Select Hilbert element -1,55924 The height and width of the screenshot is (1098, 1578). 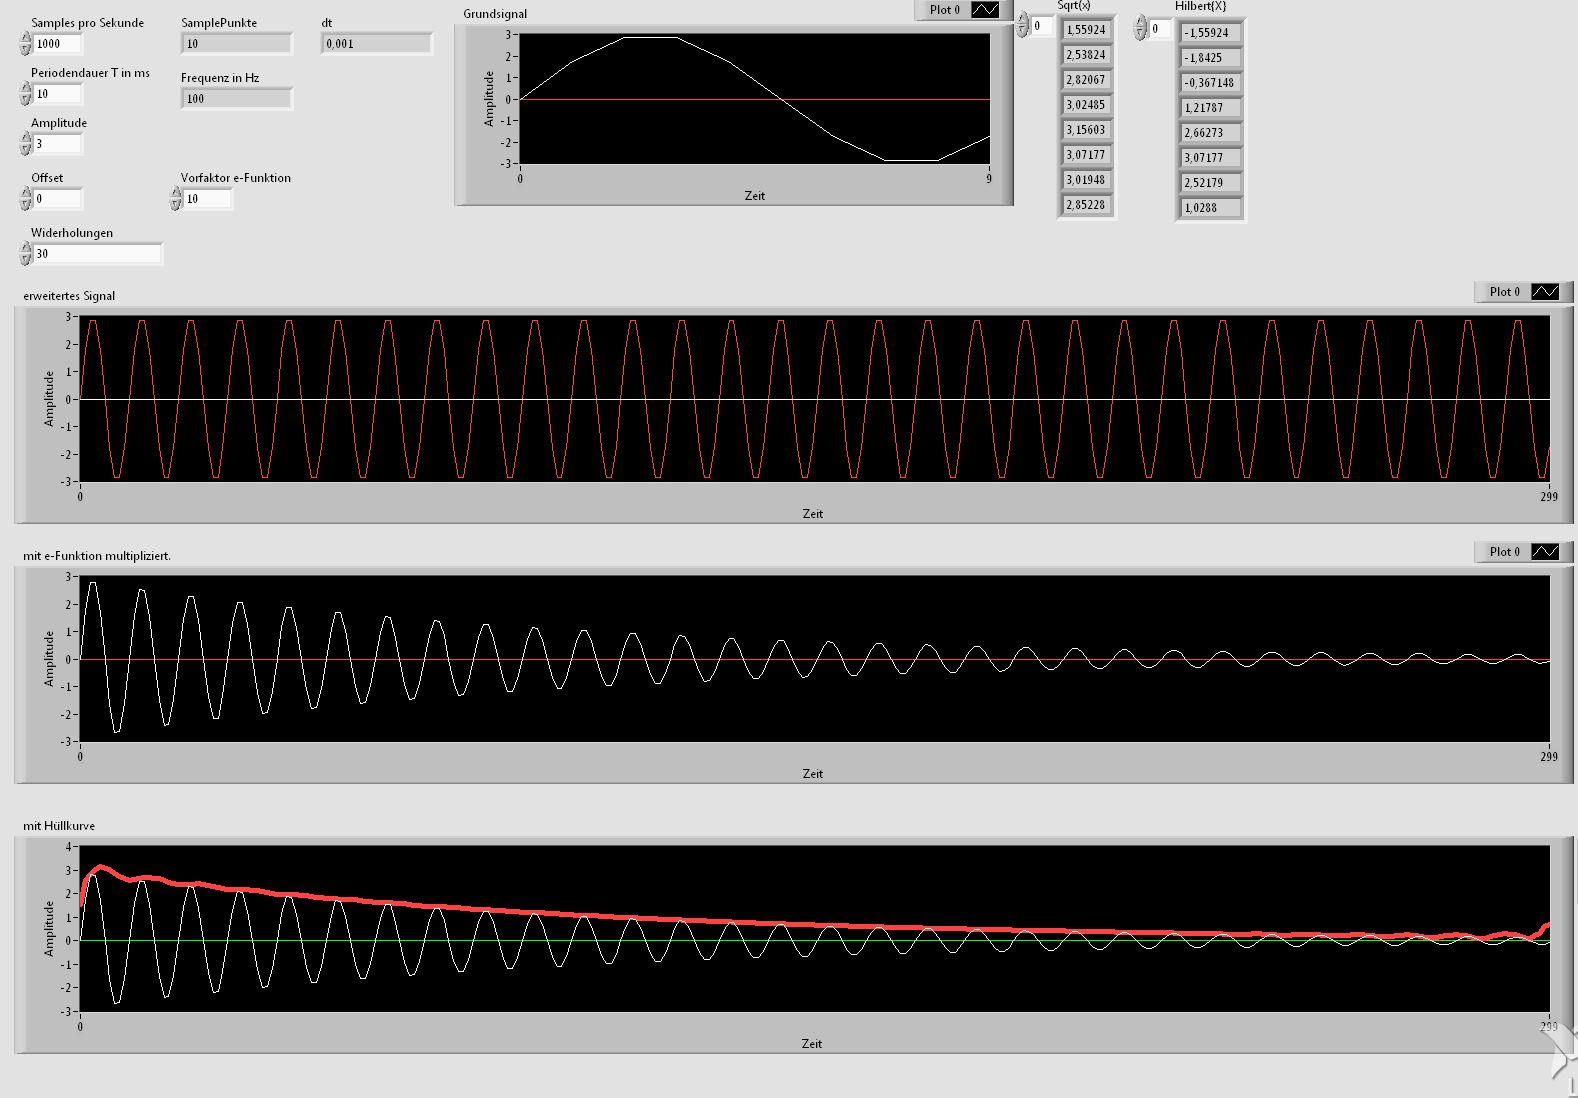[1210, 33]
